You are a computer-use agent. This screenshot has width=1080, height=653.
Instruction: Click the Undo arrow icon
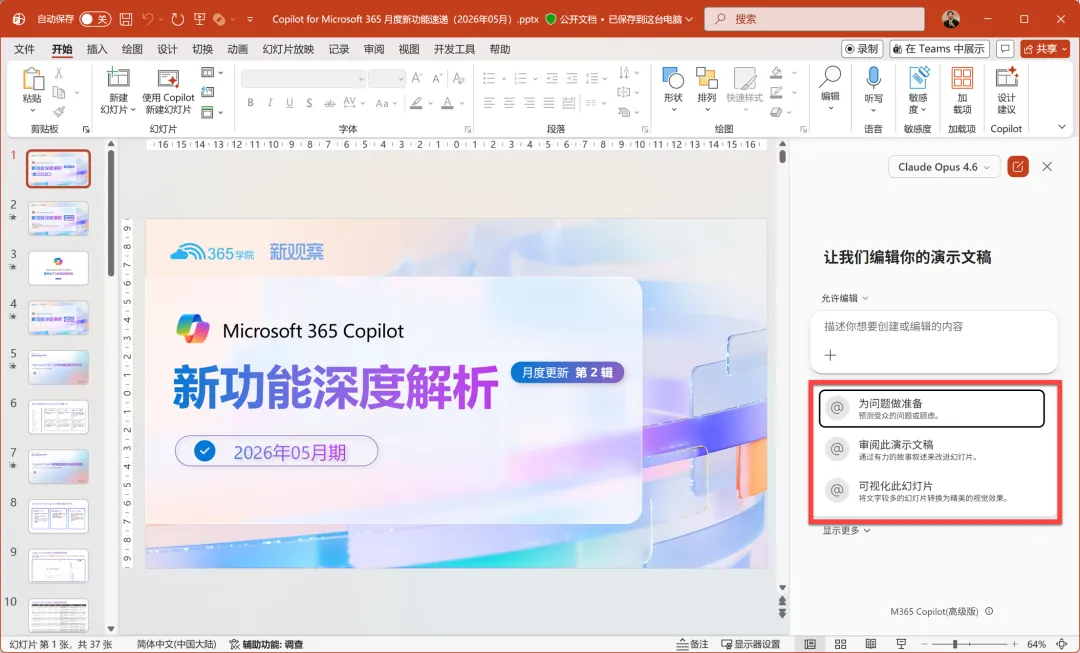pos(148,19)
